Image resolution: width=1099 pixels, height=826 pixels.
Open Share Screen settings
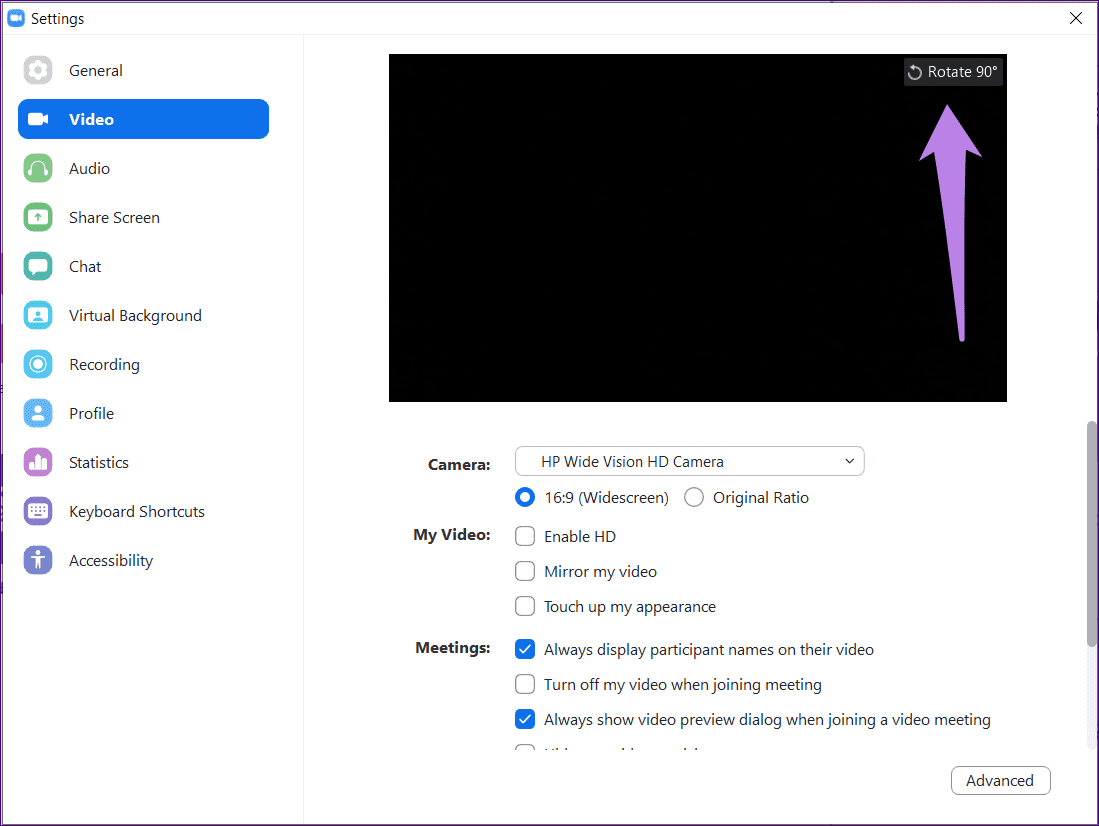(114, 217)
